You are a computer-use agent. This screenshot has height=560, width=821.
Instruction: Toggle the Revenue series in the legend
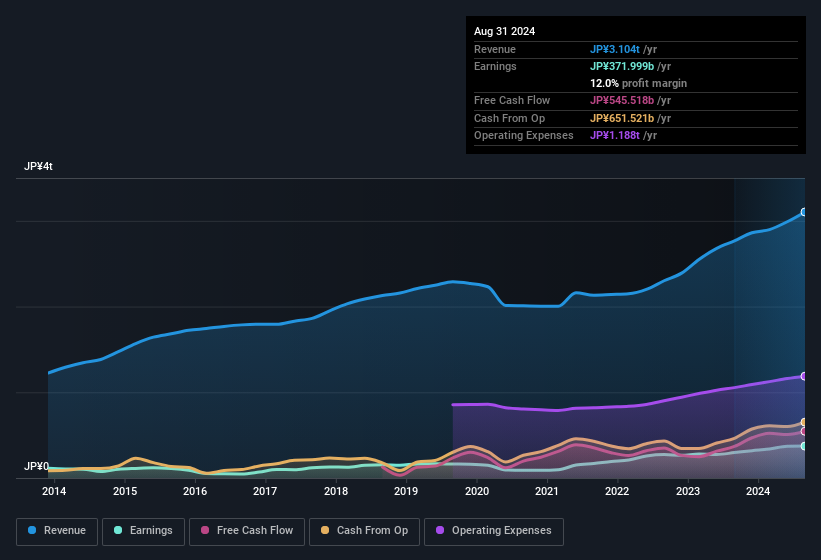tap(57, 530)
